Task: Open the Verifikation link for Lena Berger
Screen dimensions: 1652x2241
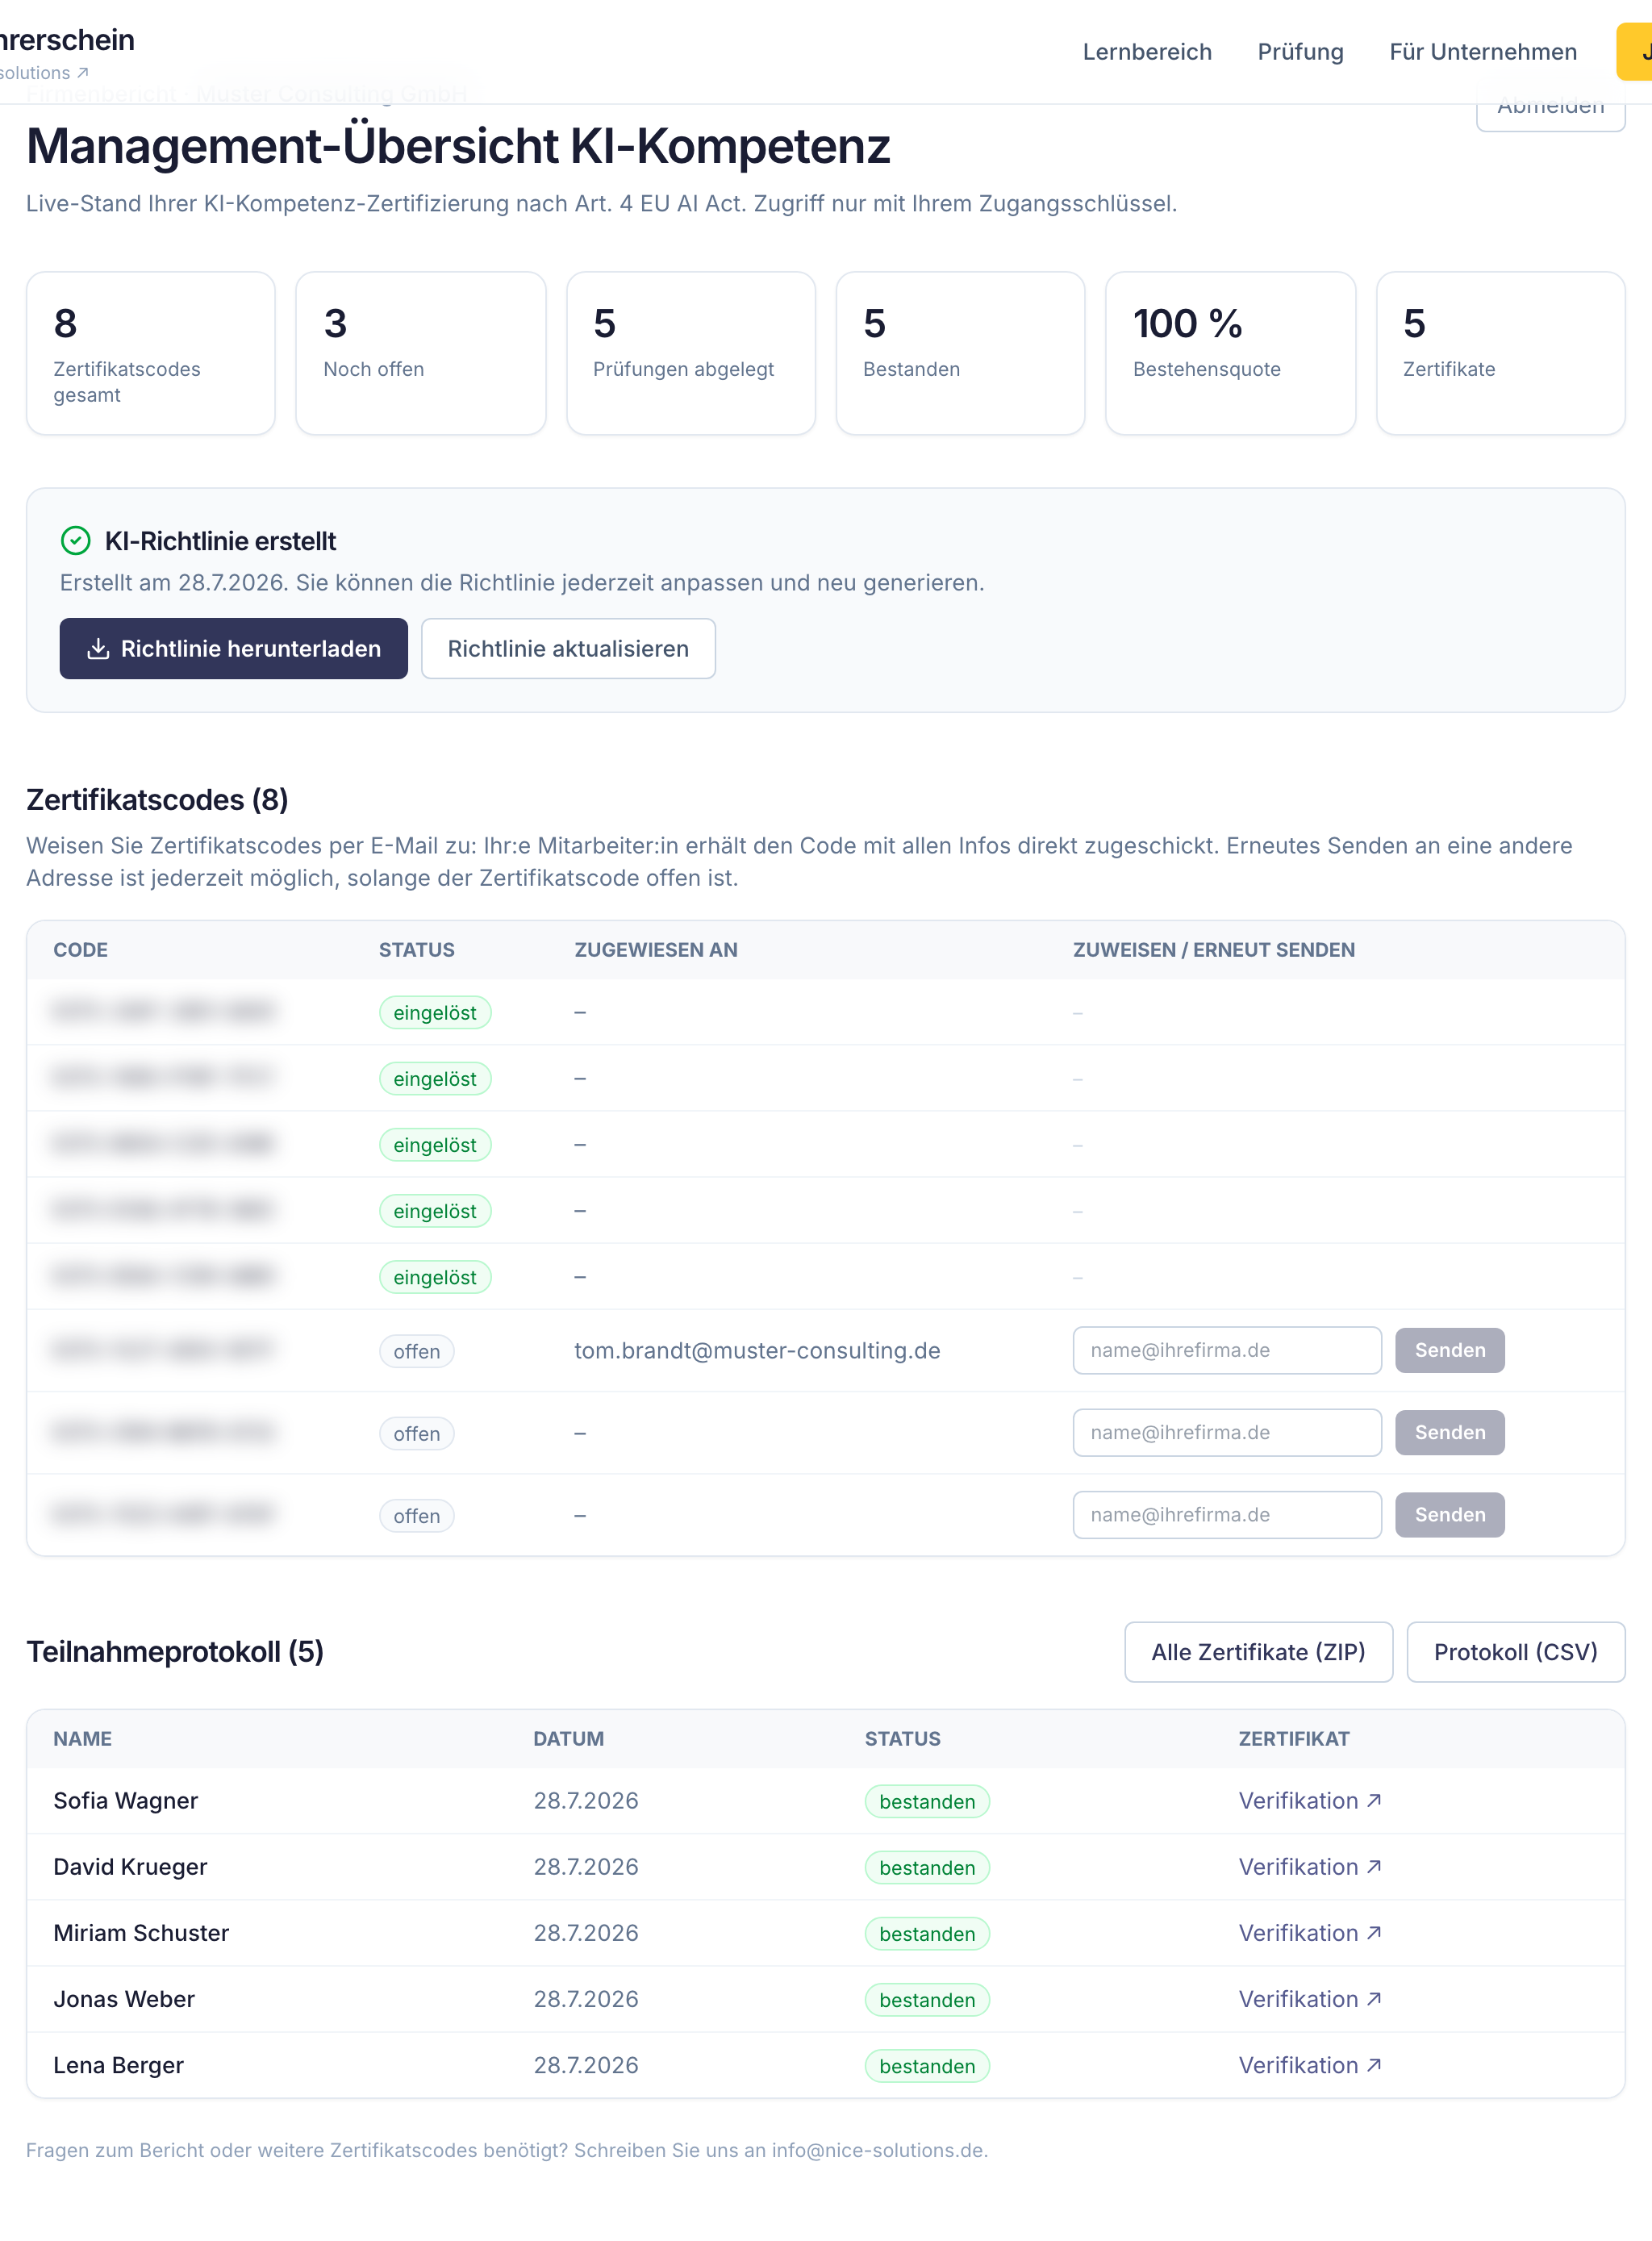Action: point(1310,2064)
